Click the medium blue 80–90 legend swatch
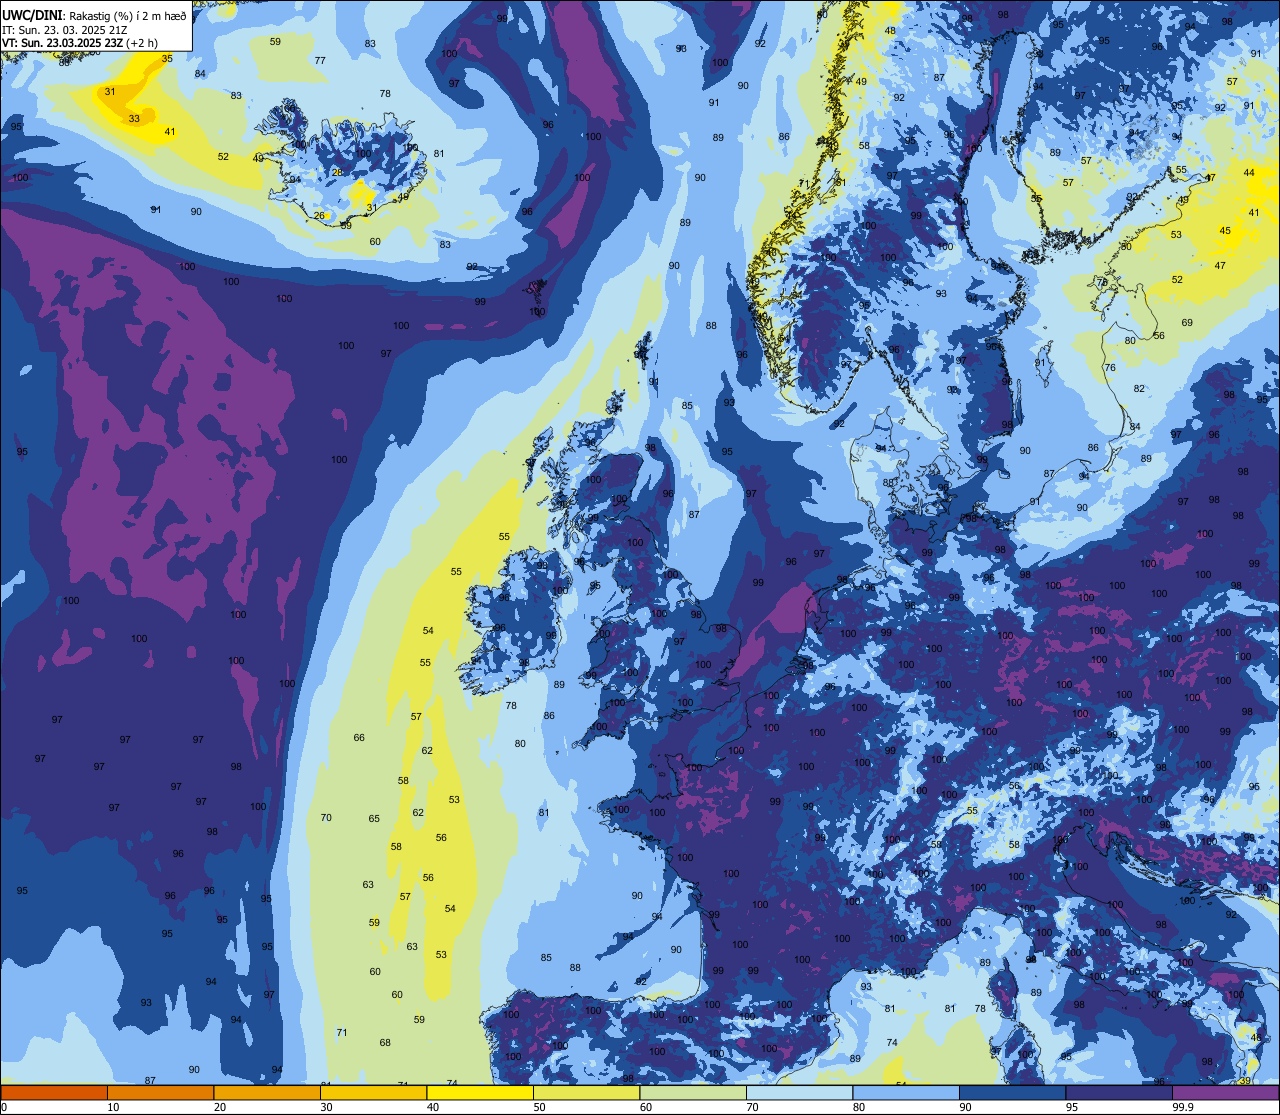Viewport: 1280px width, 1115px height. [x=906, y=1092]
